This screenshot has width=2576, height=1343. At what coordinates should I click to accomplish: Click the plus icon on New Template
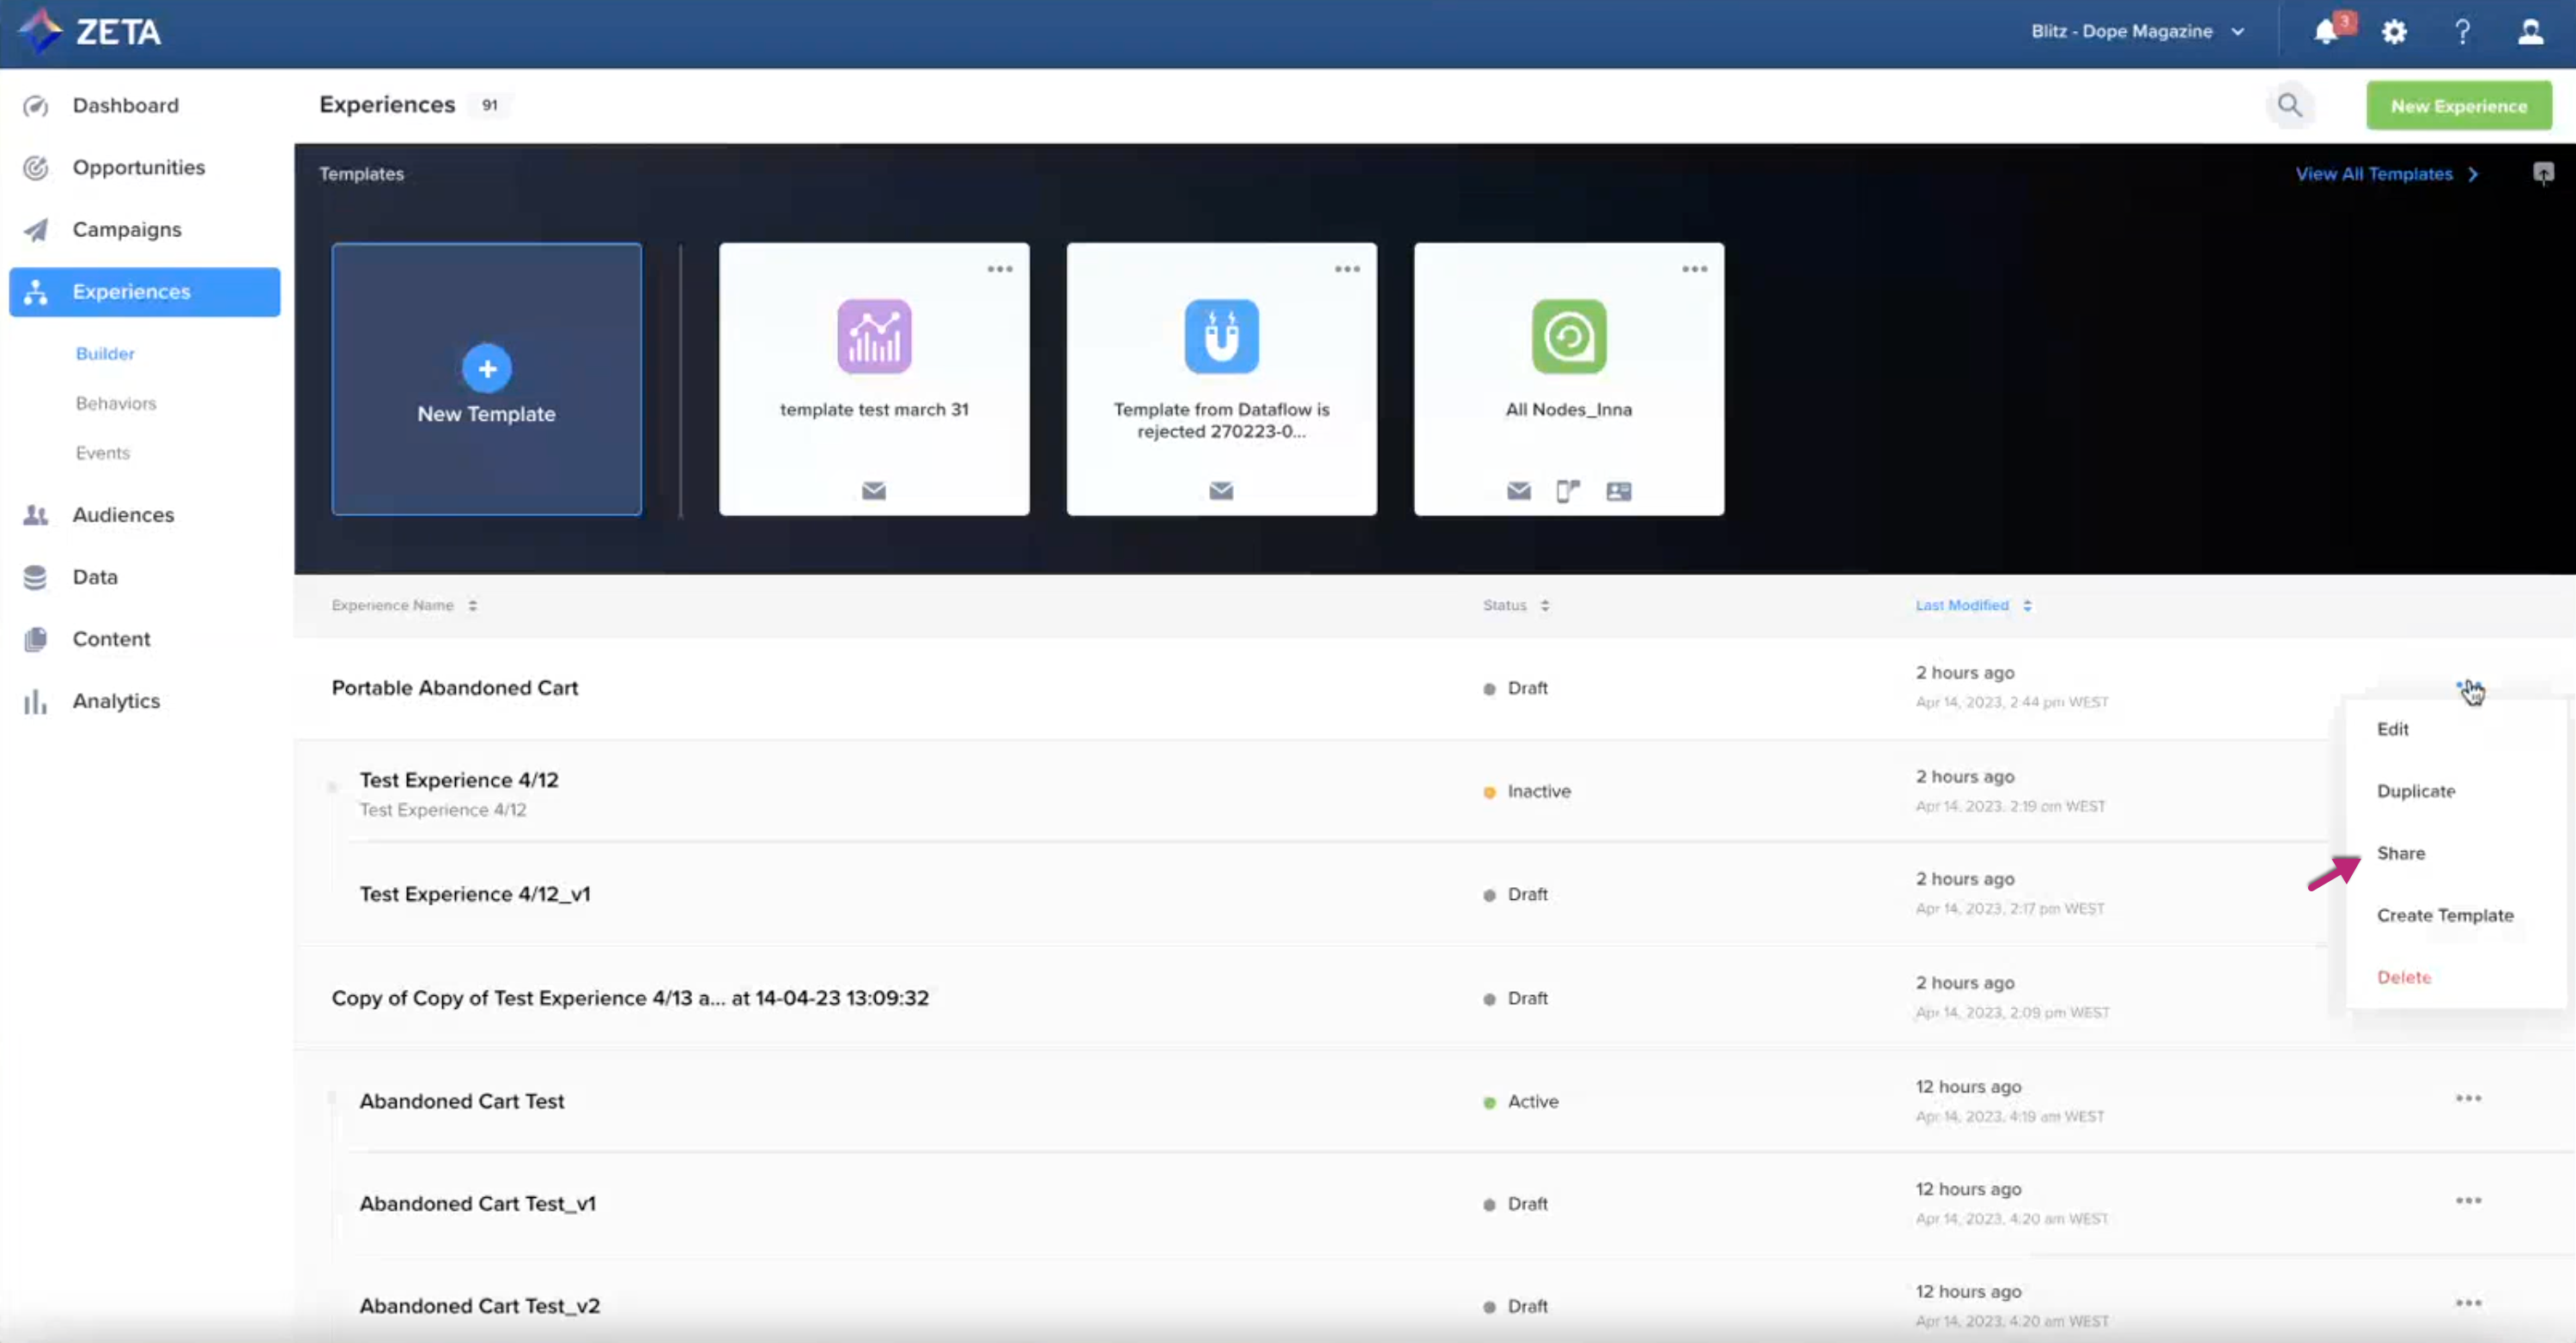(487, 369)
